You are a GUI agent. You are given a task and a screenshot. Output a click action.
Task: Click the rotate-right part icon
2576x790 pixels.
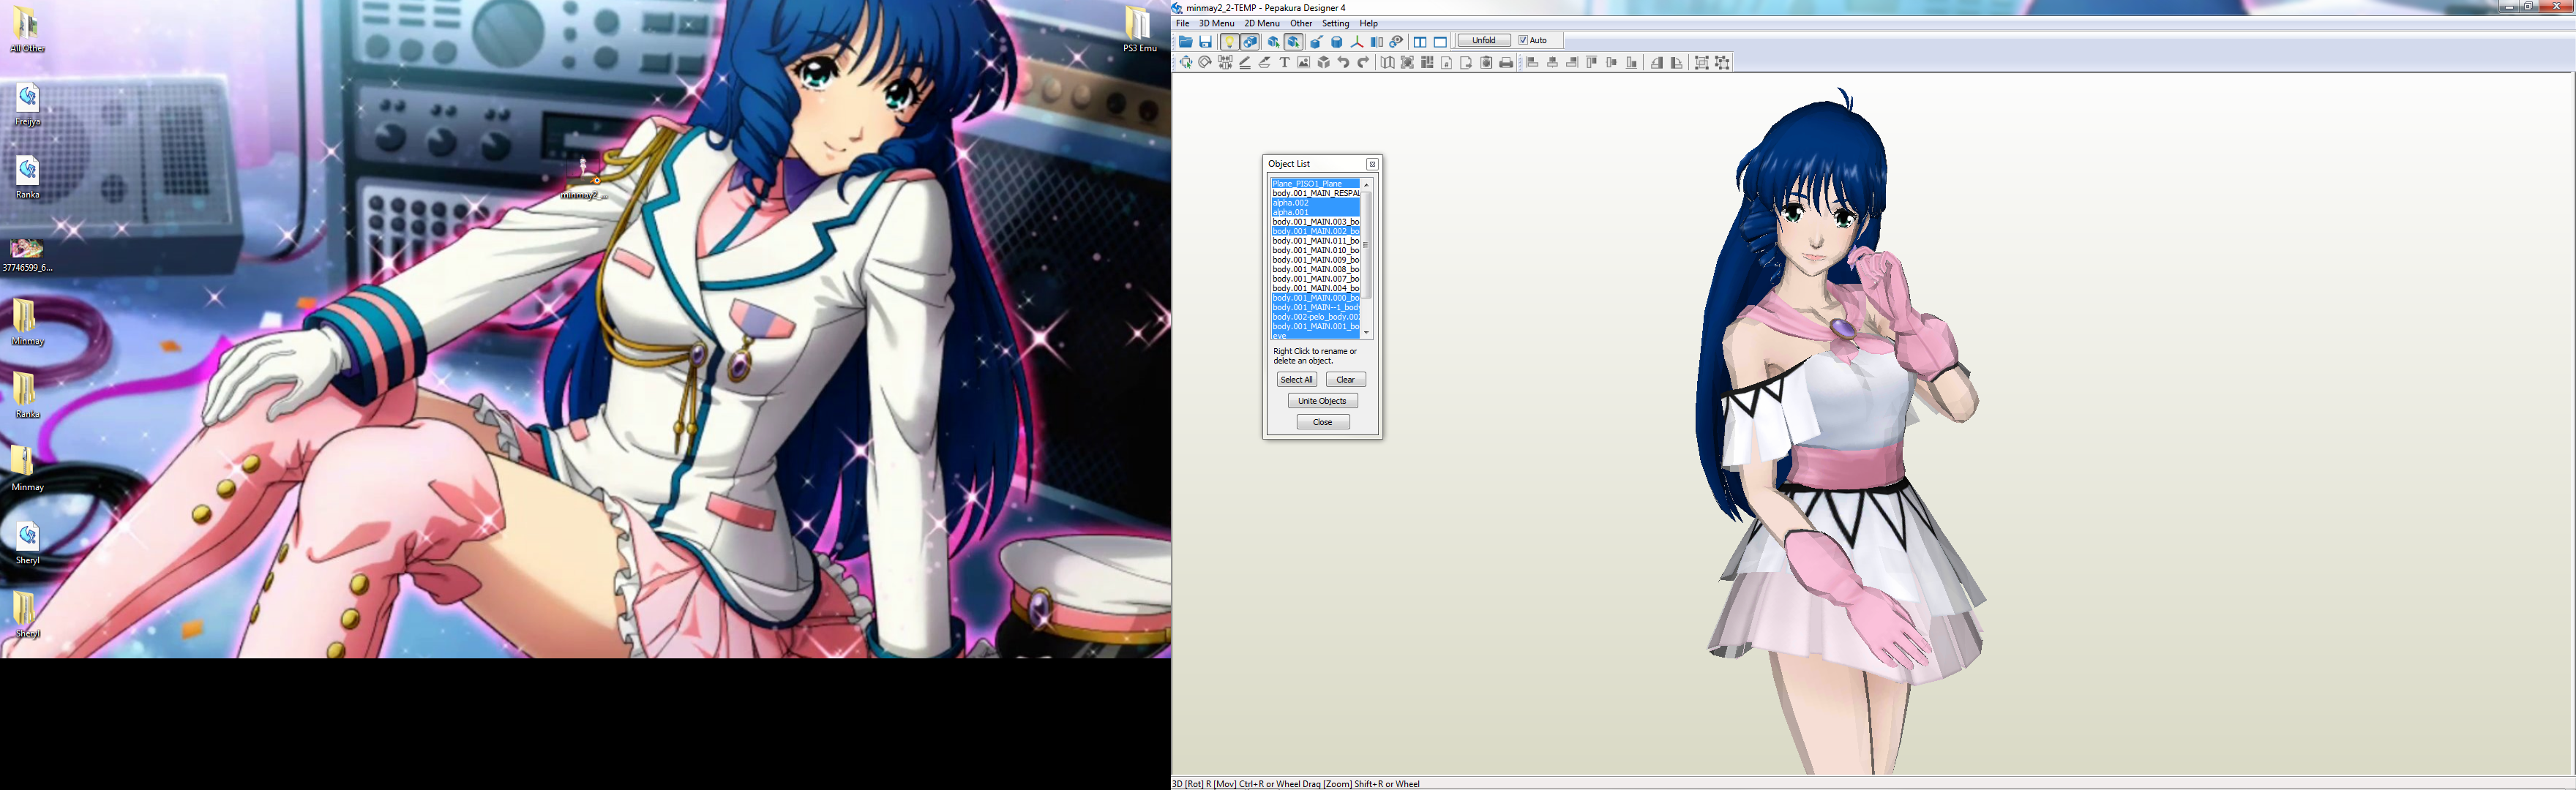[x=1677, y=63]
